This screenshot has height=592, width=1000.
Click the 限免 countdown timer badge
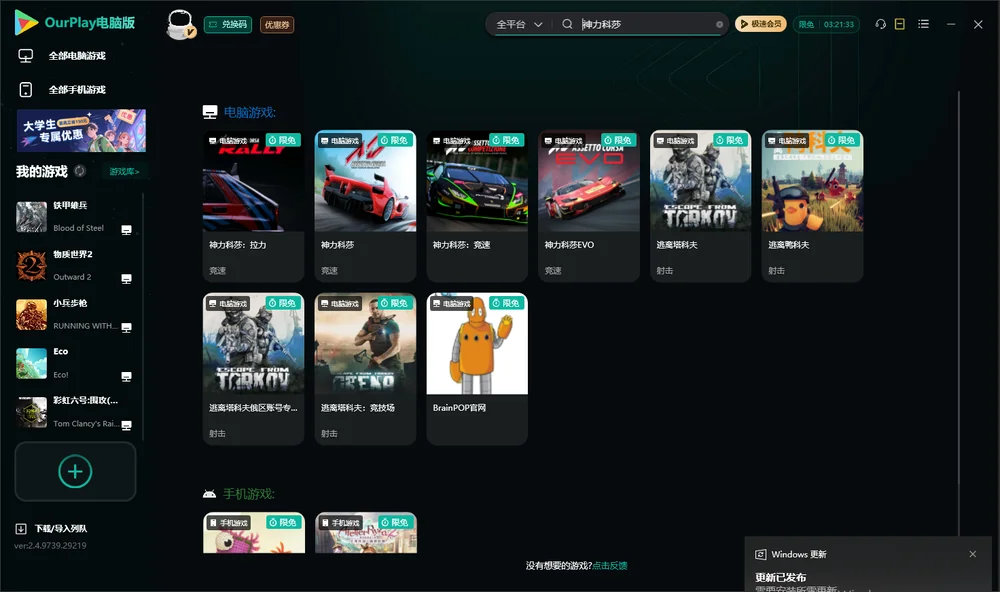click(826, 24)
